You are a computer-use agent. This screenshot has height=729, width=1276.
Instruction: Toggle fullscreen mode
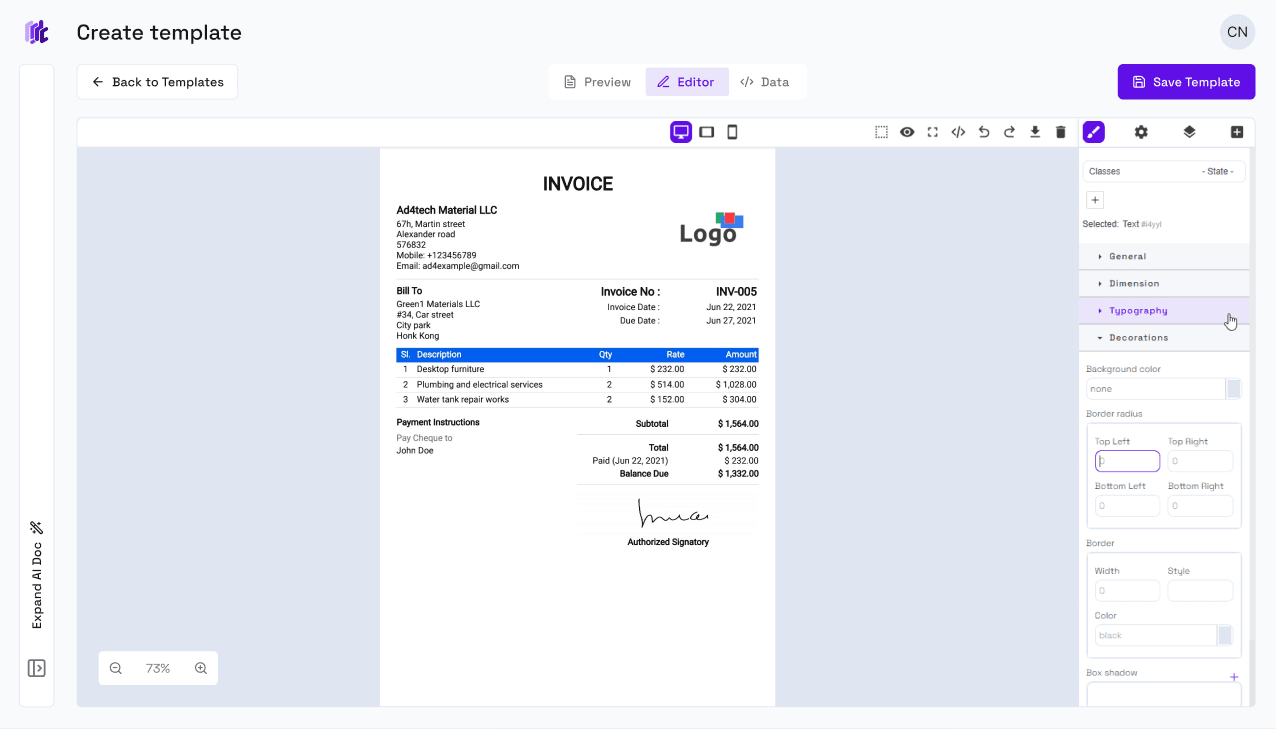pyautogui.click(x=932, y=131)
